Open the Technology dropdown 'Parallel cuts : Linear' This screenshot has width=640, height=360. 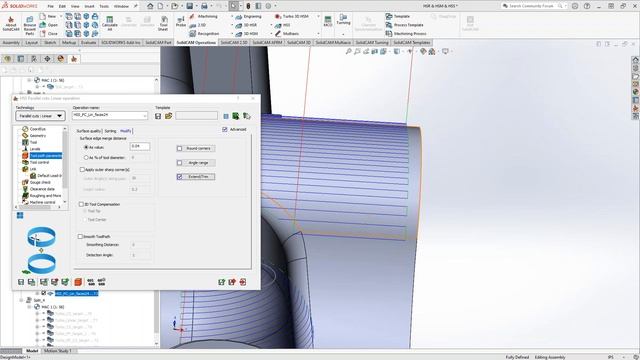tap(40, 116)
